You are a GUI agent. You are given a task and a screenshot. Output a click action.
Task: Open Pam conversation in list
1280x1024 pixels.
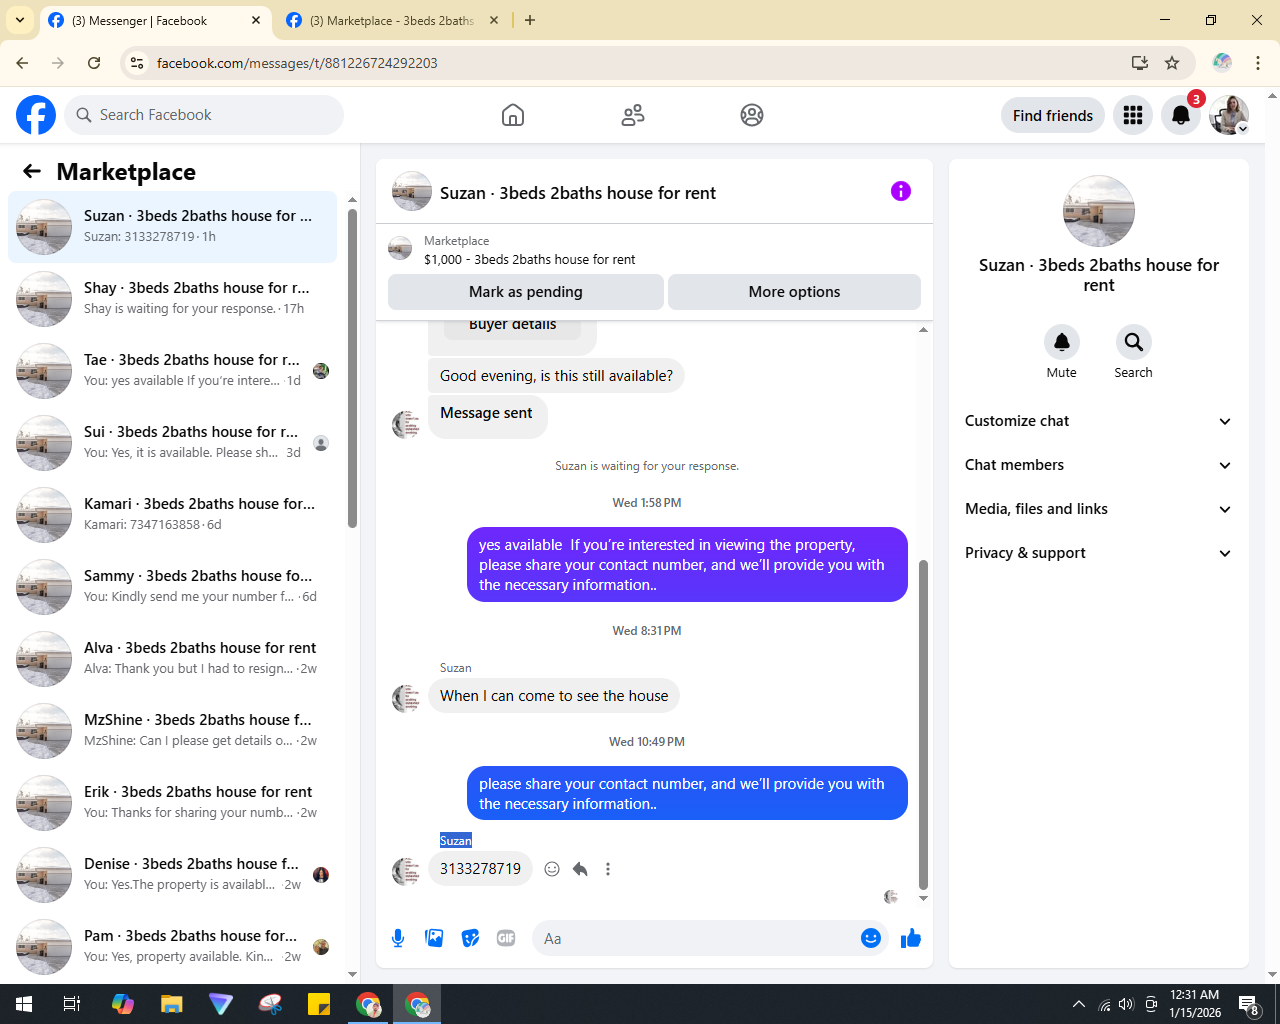click(x=172, y=947)
